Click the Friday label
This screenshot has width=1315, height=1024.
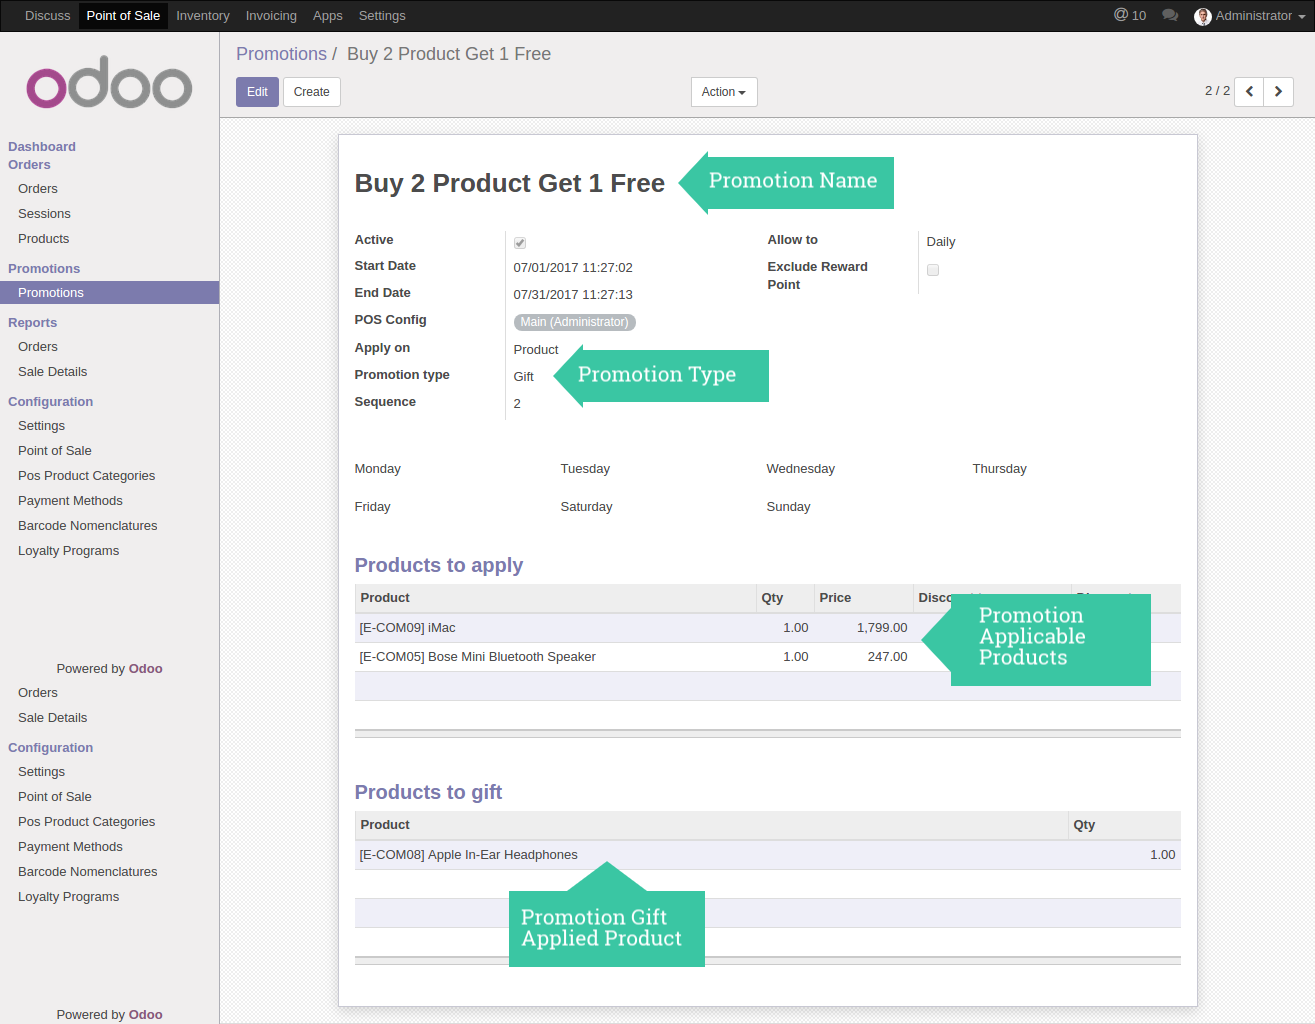[x=373, y=507]
